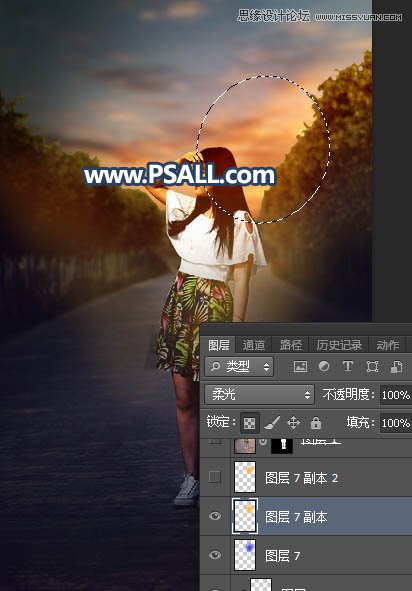This screenshot has height=591, width=412.
Task: Open the 类型 layer filter dropdown
Action: tap(239, 367)
